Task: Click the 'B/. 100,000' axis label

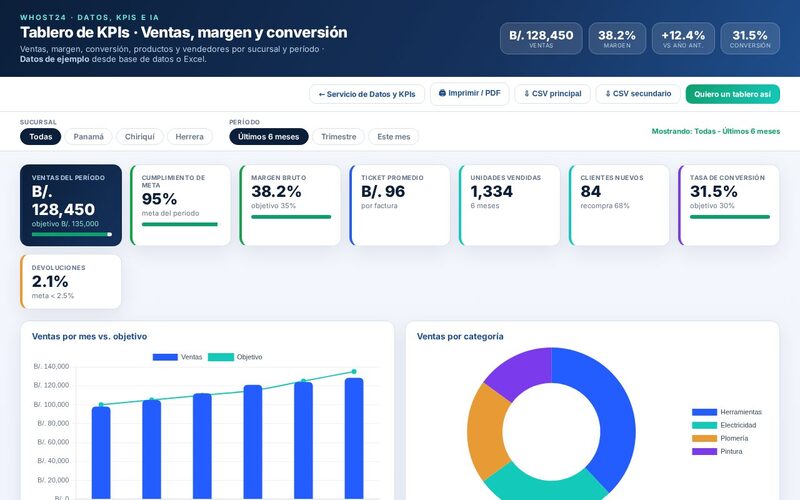Action: coord(51,405)
